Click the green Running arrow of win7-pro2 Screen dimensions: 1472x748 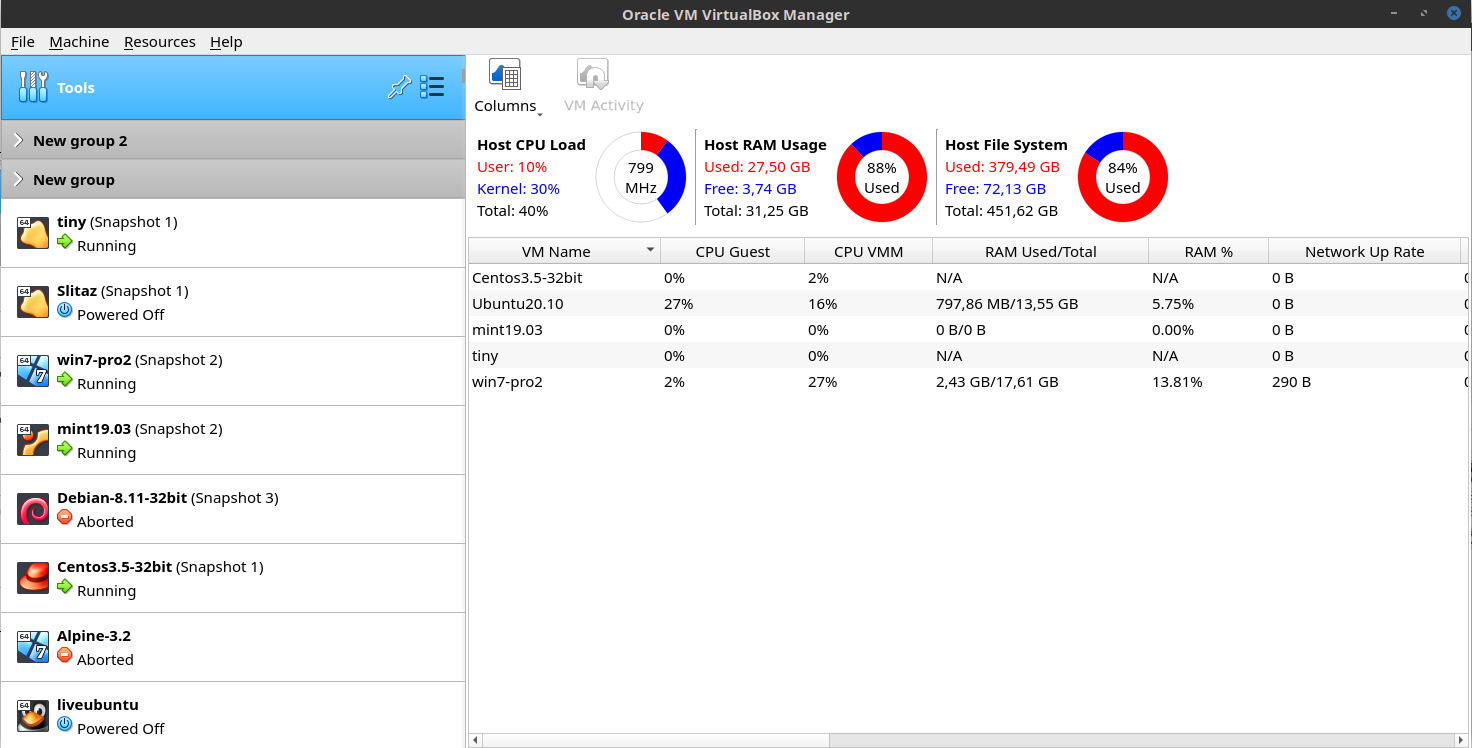coord(65,380)
